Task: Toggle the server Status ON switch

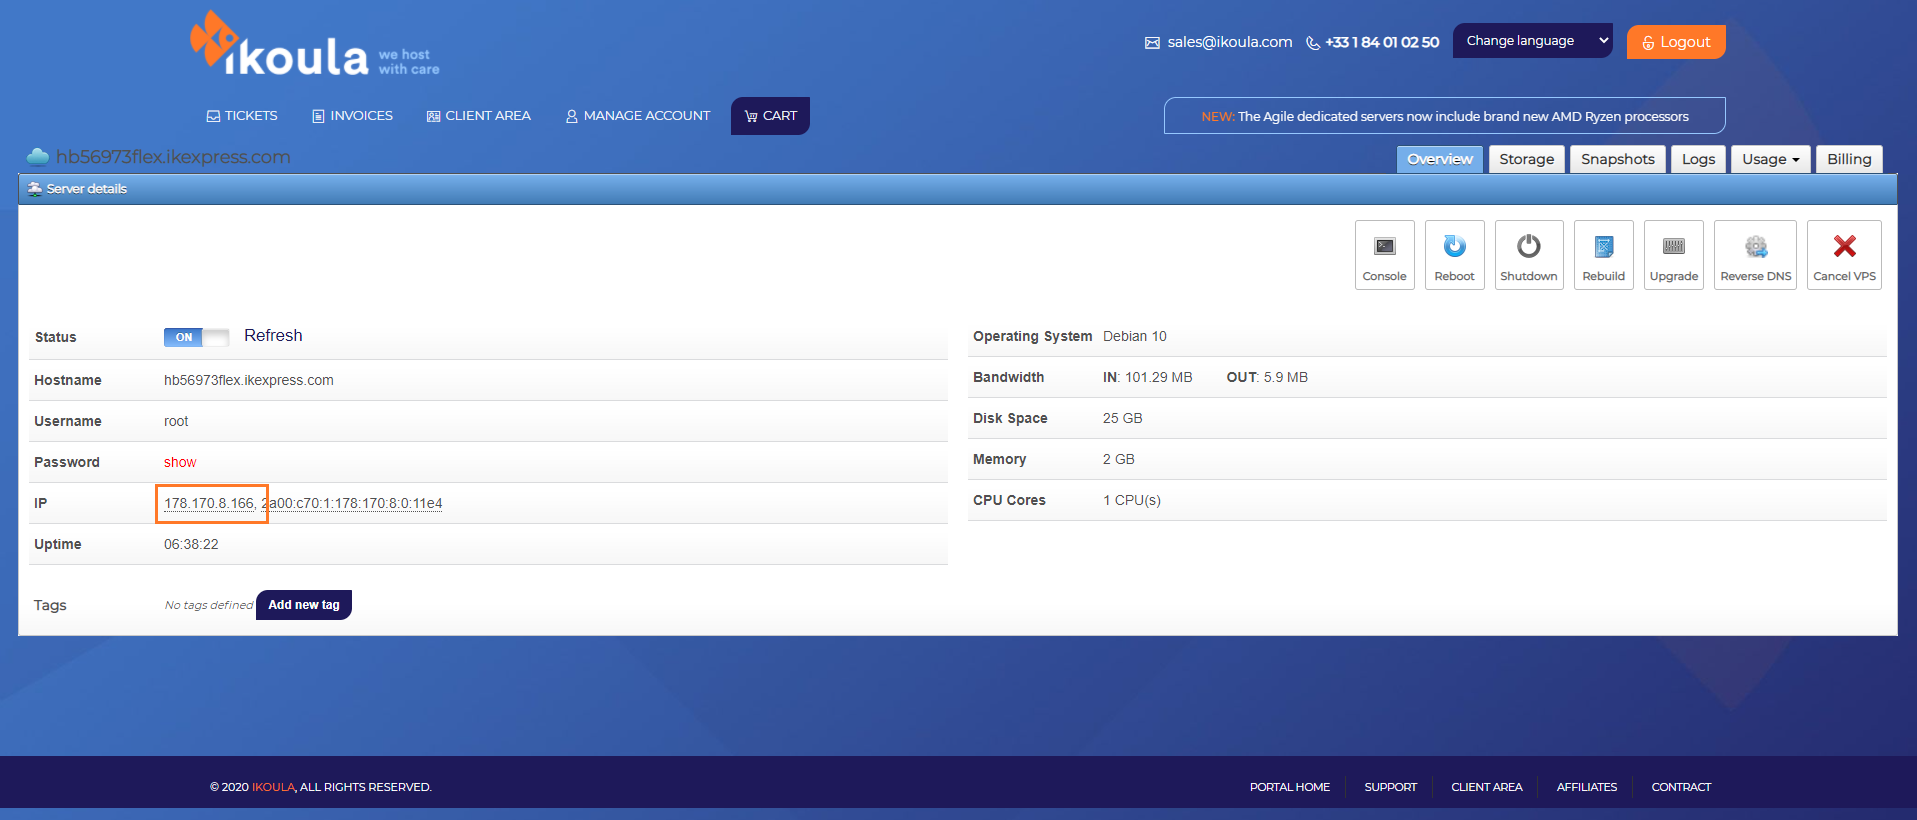Action: click(196, 337)
